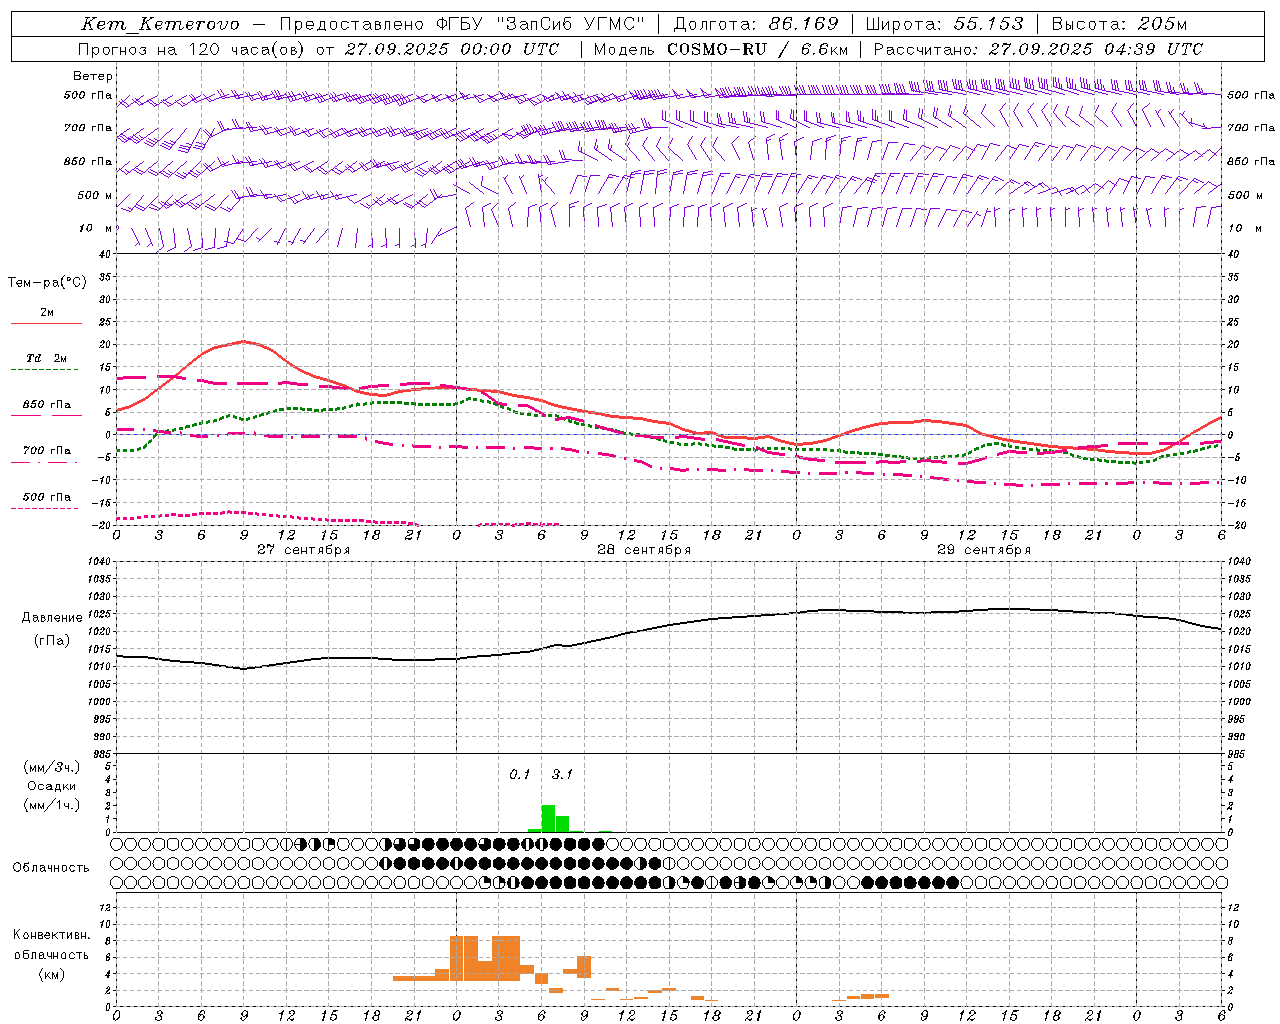The width and height of the screenshot is (1280, 1024).
Task: Click the station height 205м label
Action: coord(1161,24)
